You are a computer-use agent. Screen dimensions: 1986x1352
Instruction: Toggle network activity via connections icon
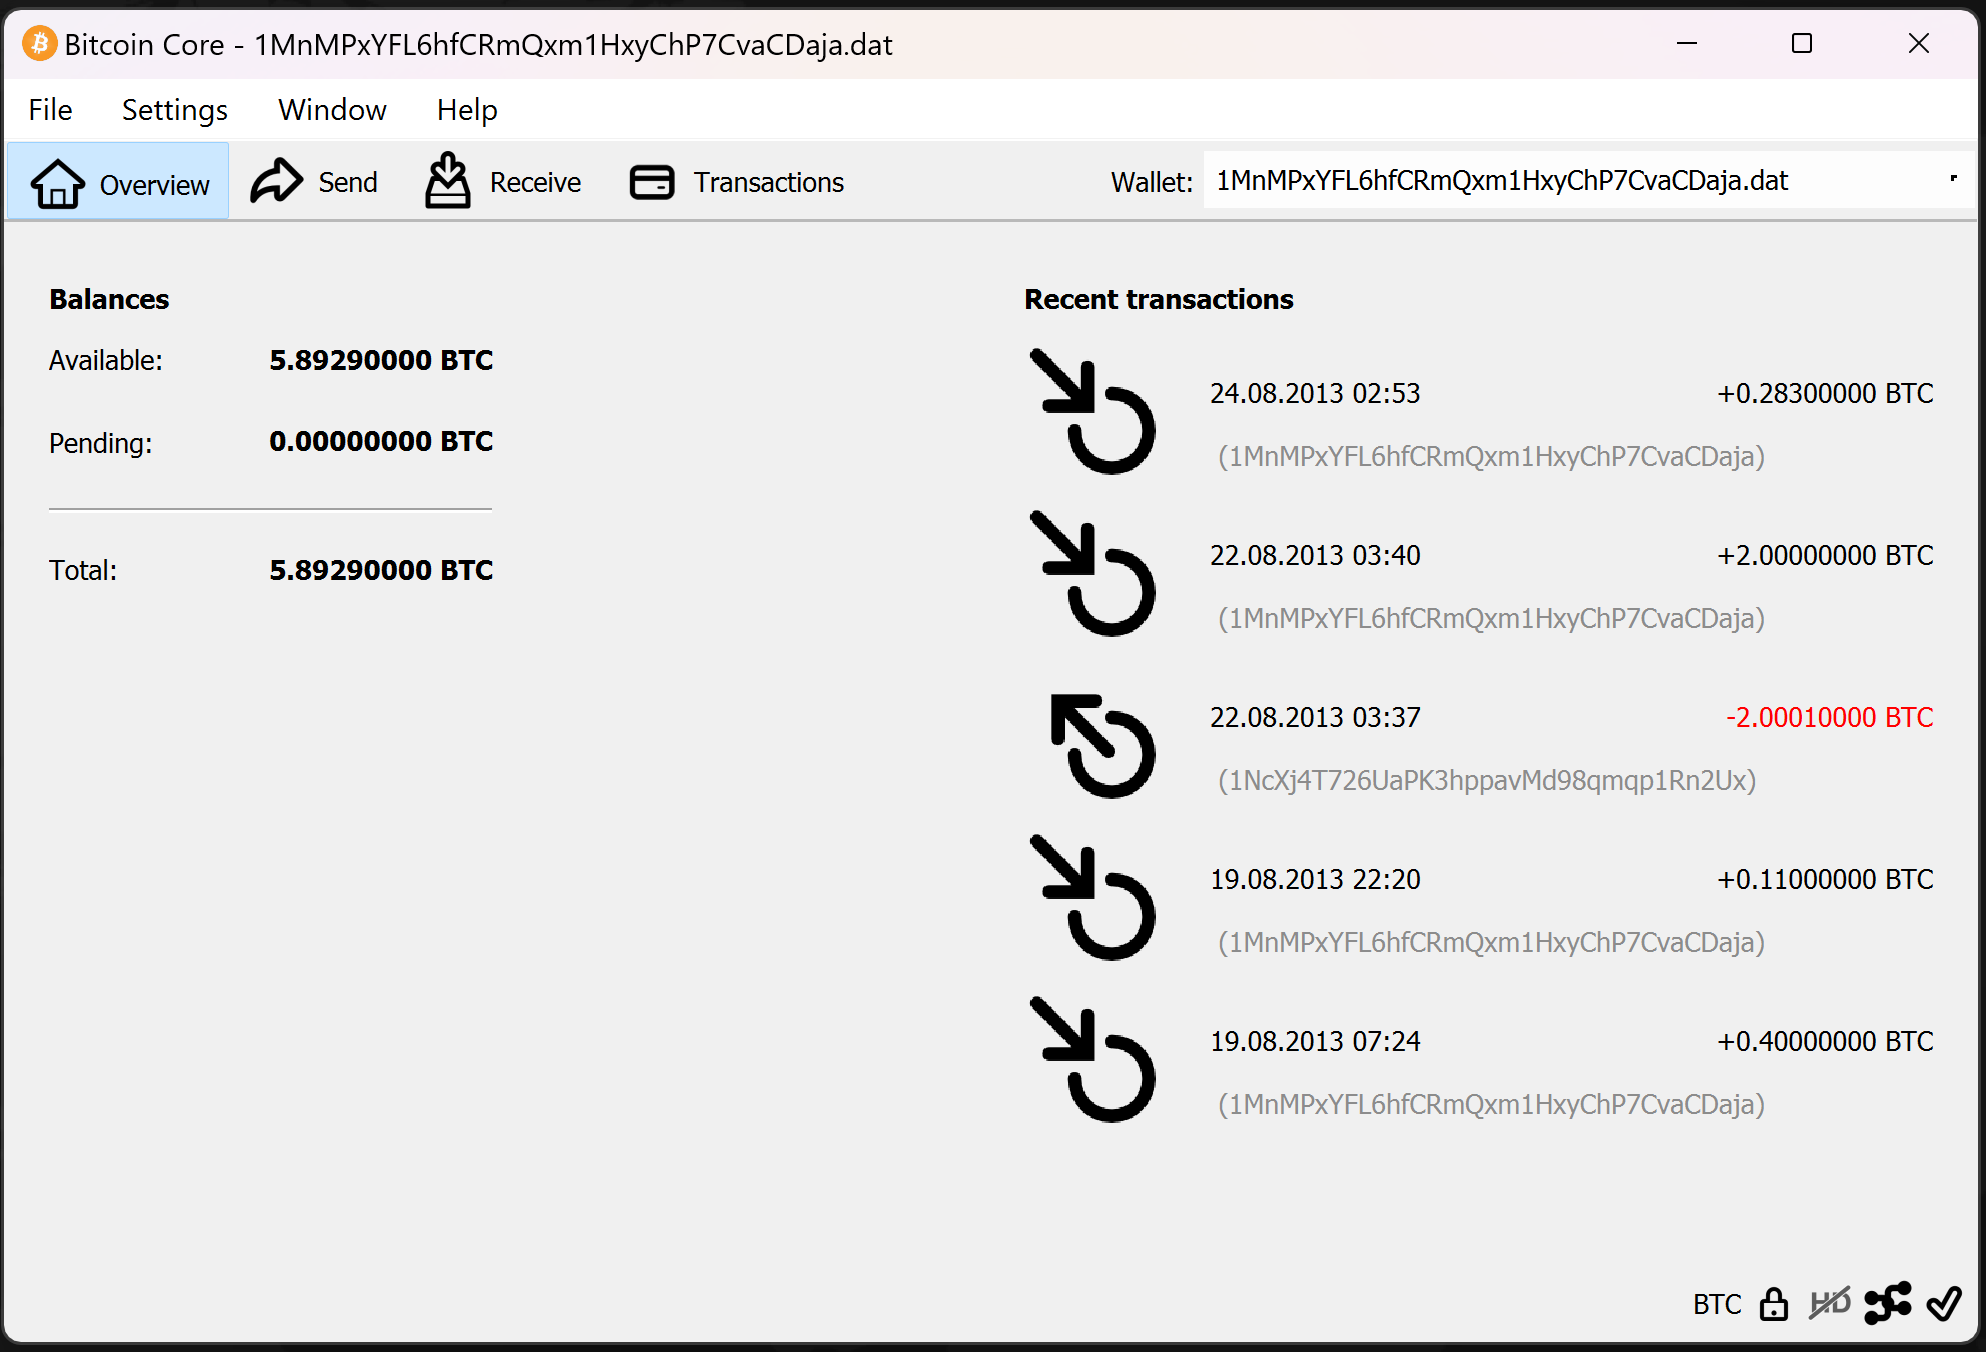(x=1887, y=1303)
